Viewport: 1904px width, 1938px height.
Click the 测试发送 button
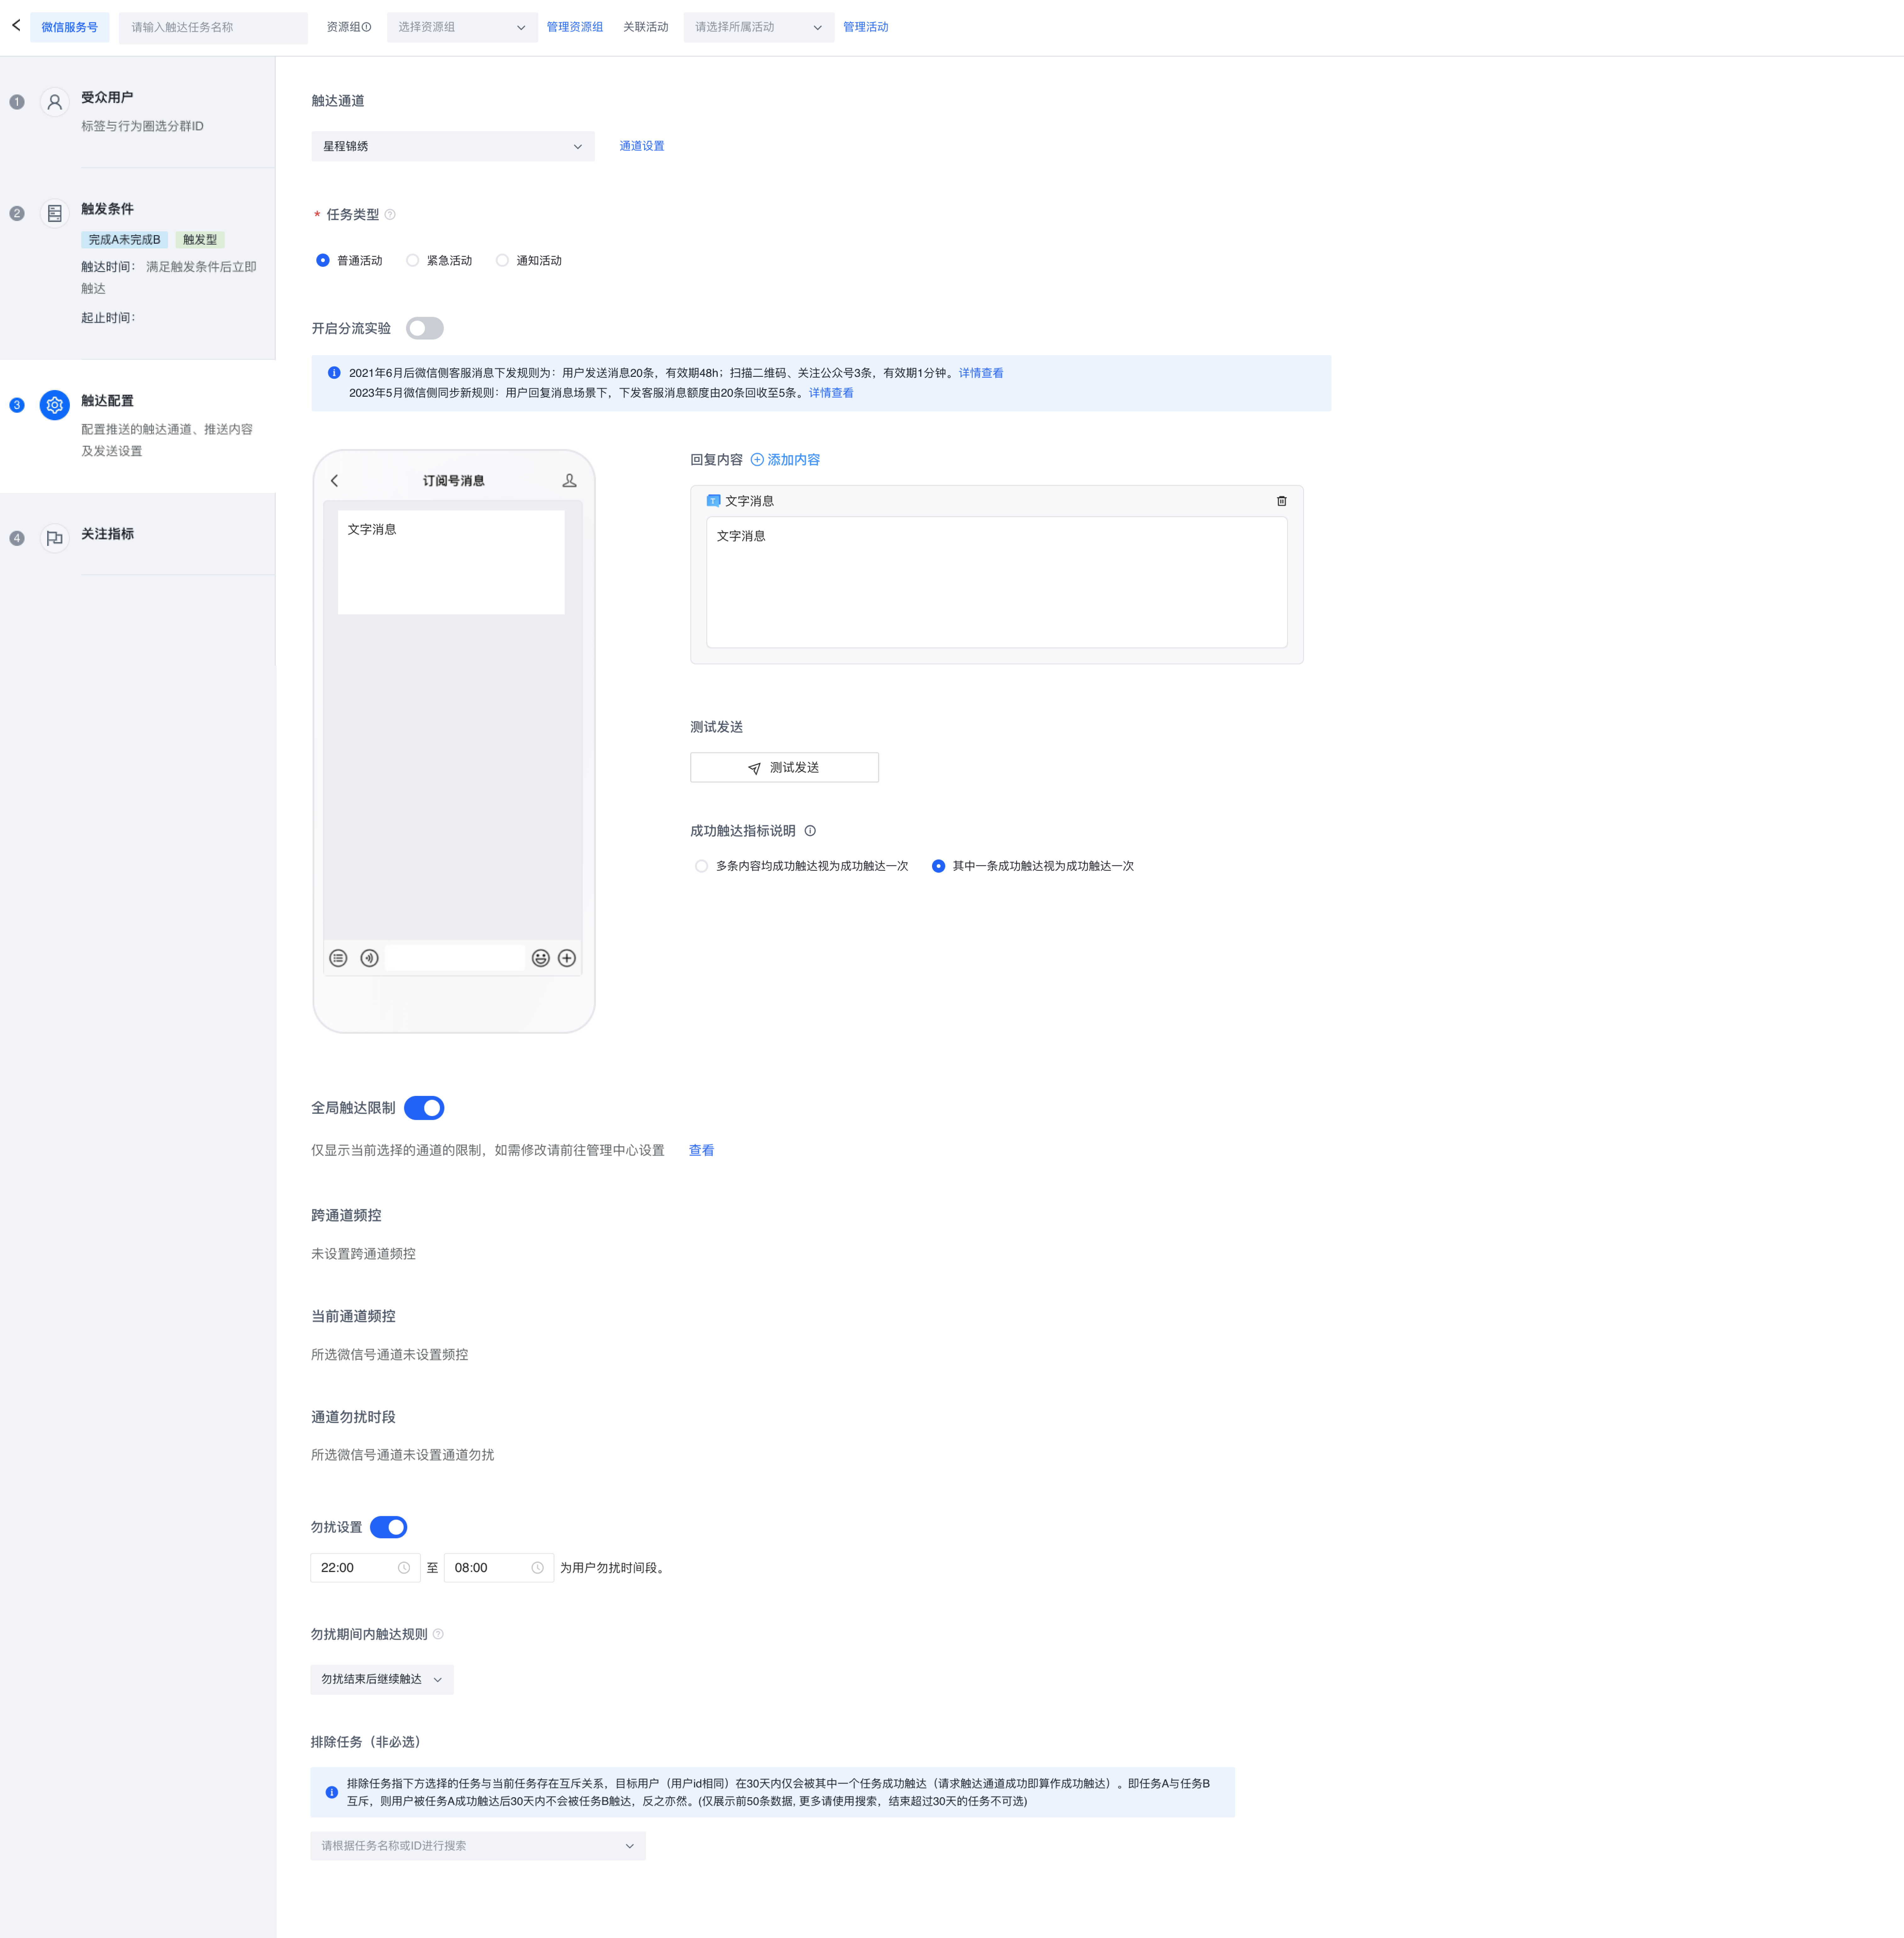tap(784, 767)
